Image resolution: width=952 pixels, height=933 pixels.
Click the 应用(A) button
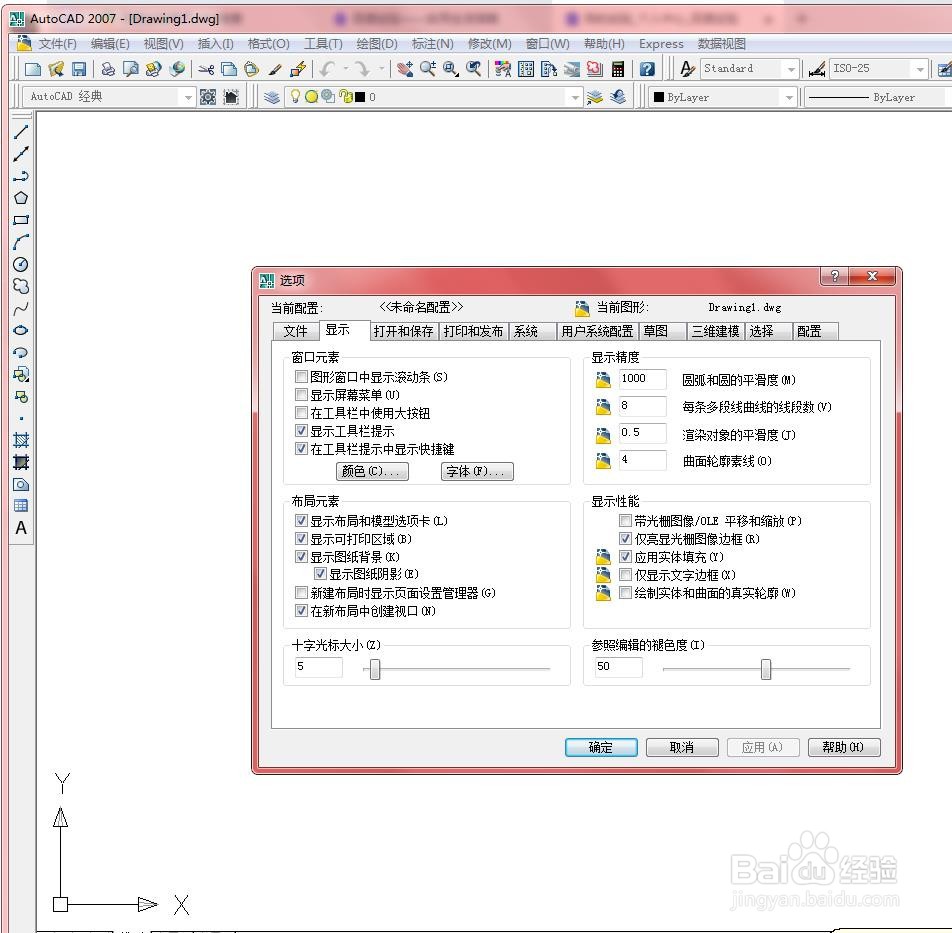click(763, 747)
